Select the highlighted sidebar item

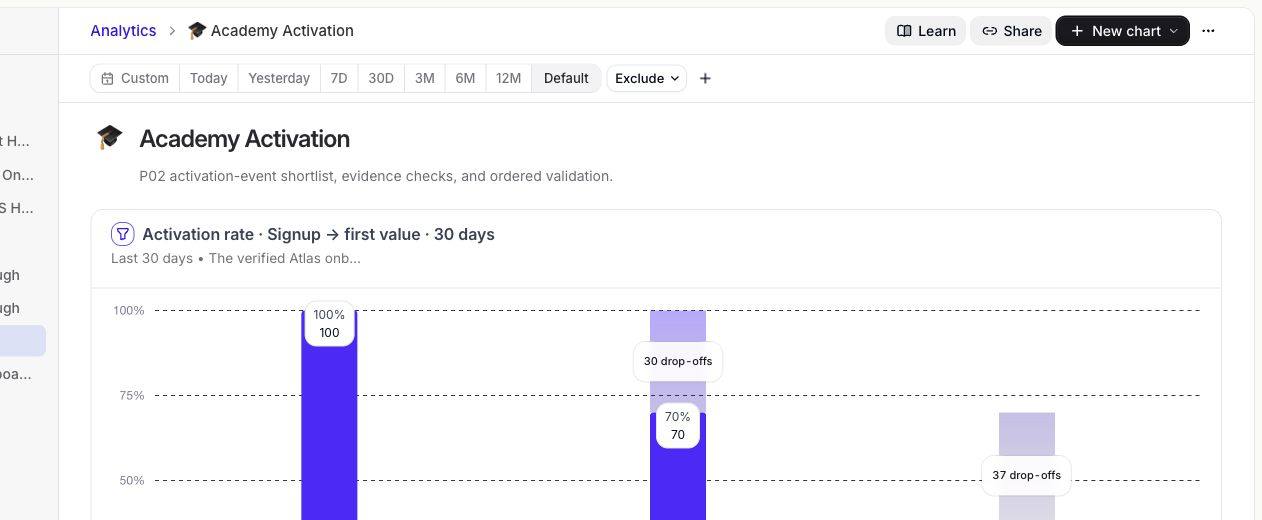[23, 341]
